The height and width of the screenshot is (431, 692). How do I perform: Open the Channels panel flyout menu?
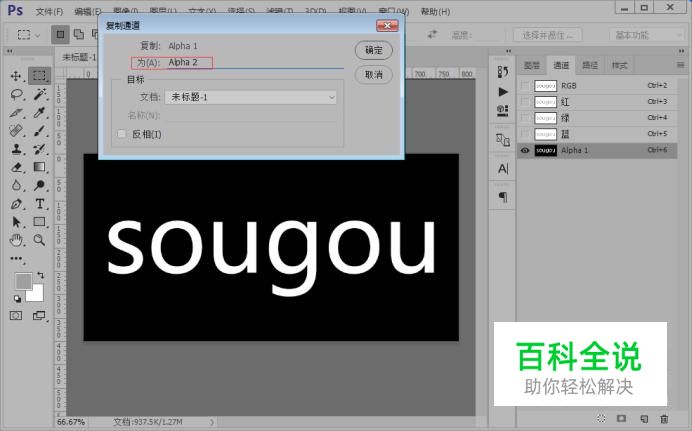point(680,65)
